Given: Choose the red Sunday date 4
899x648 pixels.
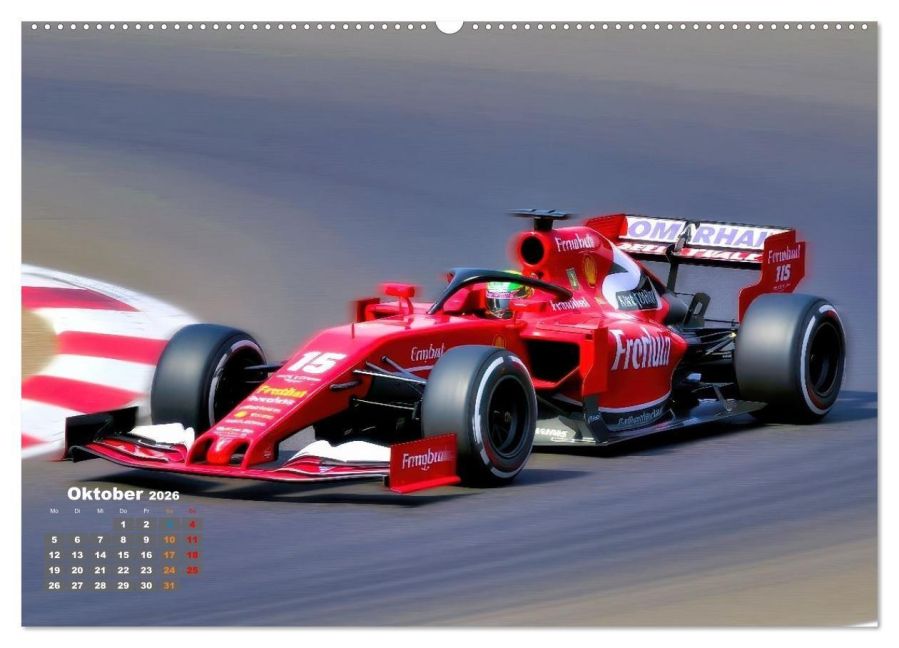Looking at the screenshot, I should point(193,524).
